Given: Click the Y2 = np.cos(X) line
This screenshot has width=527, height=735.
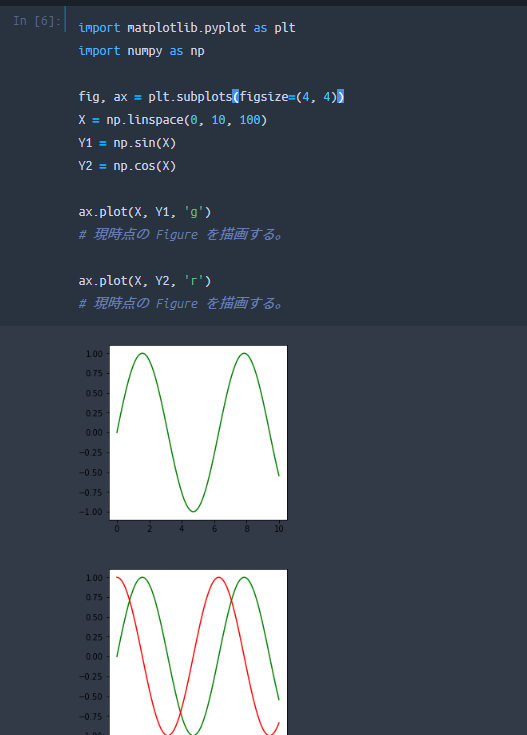Looking at the screenshot, I should point(127,165).
